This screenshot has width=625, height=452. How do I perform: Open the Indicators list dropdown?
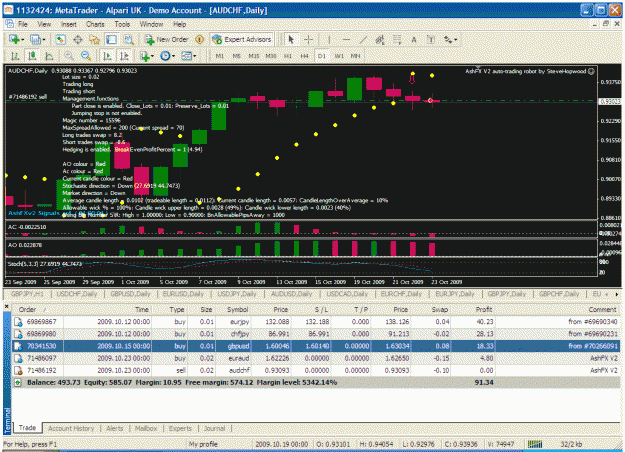pyautogui.click(x=146, y=56)
